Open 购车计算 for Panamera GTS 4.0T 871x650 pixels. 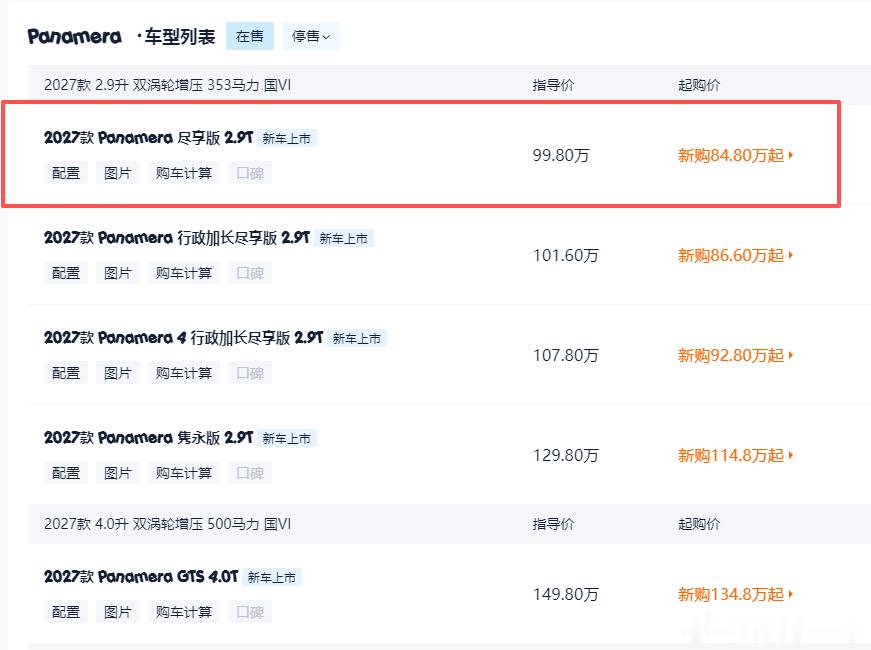tap(184, 612)
